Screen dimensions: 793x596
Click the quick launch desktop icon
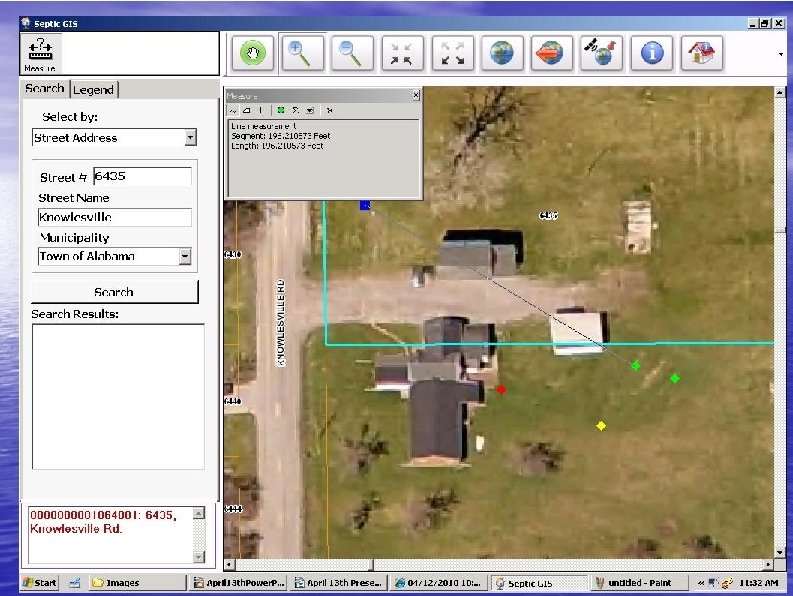[75, 583]
